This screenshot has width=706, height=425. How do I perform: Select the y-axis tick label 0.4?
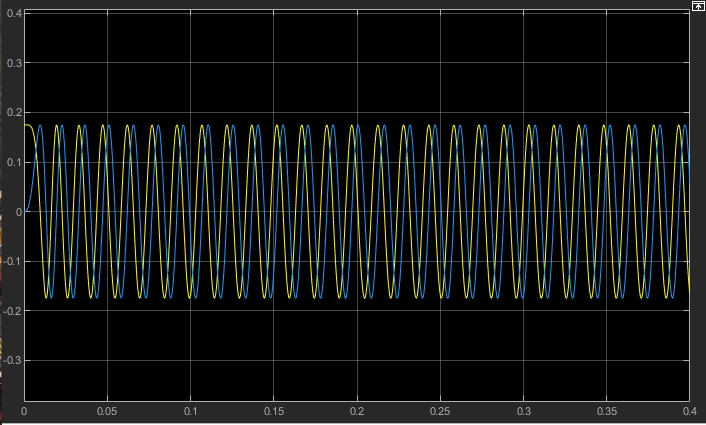click(14, 13)
